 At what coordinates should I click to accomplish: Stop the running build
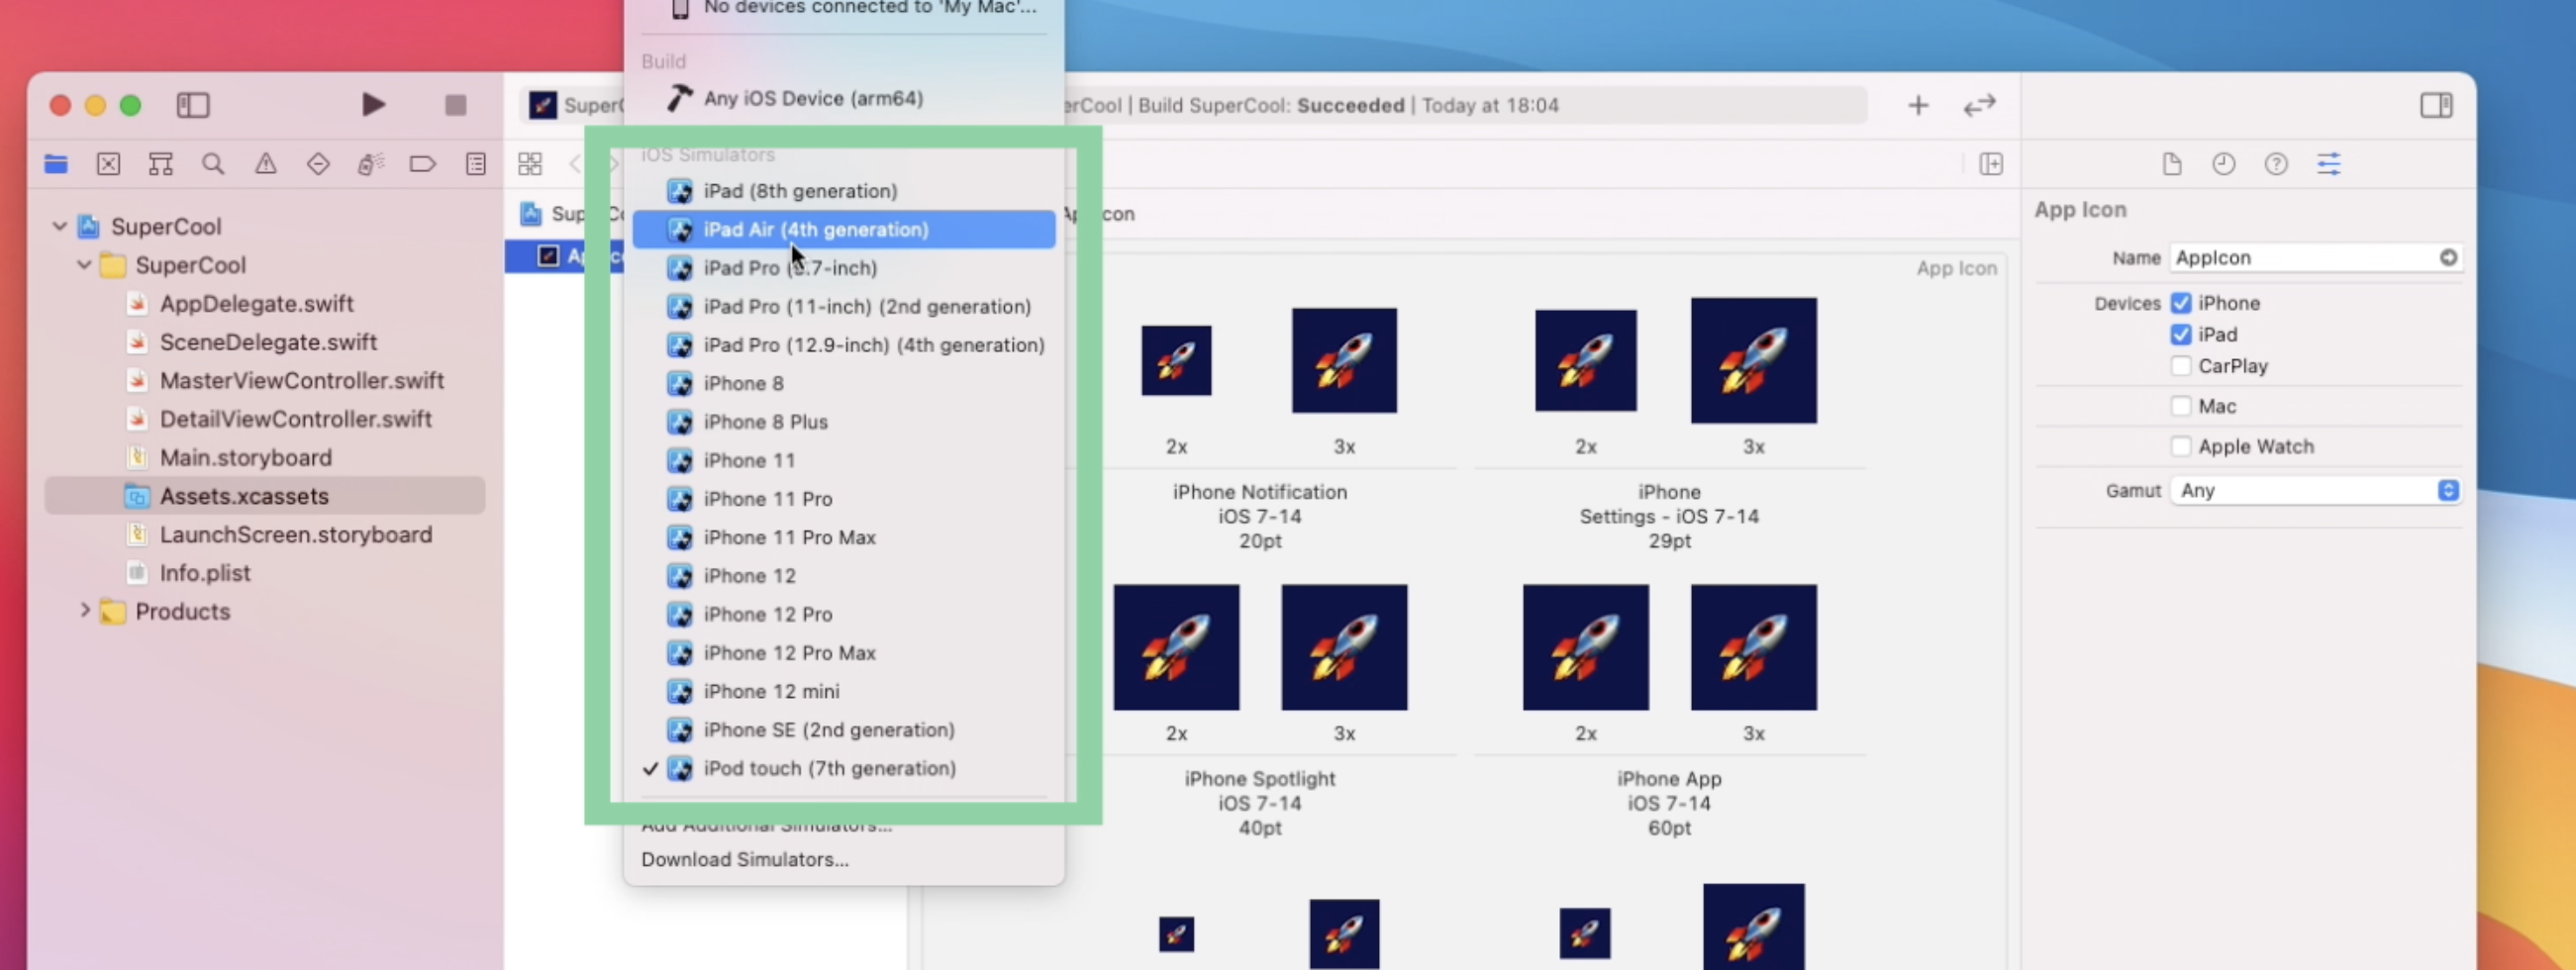455,105
